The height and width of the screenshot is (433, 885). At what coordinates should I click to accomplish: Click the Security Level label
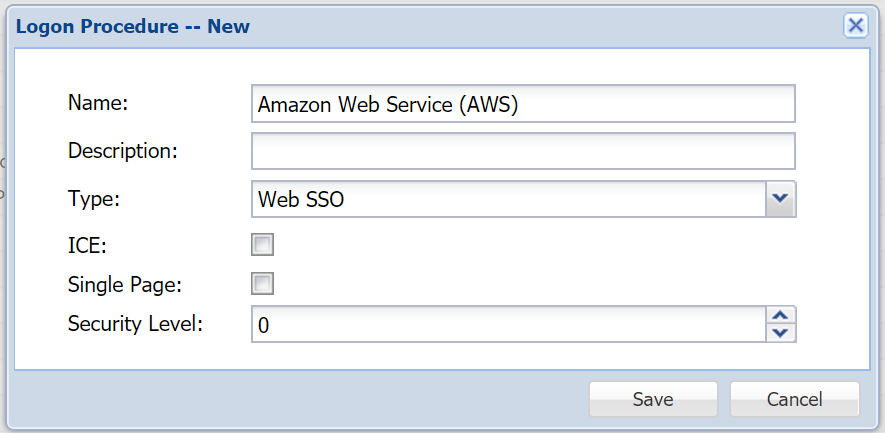point(135,323)
